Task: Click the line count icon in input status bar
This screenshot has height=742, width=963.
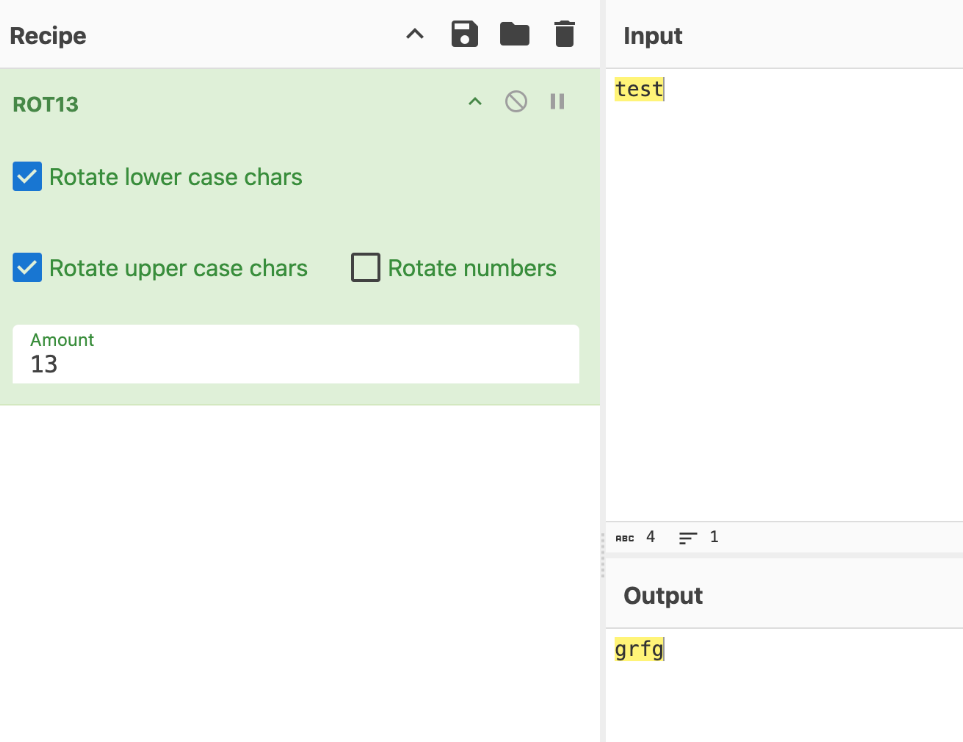Action: point(688,538)
